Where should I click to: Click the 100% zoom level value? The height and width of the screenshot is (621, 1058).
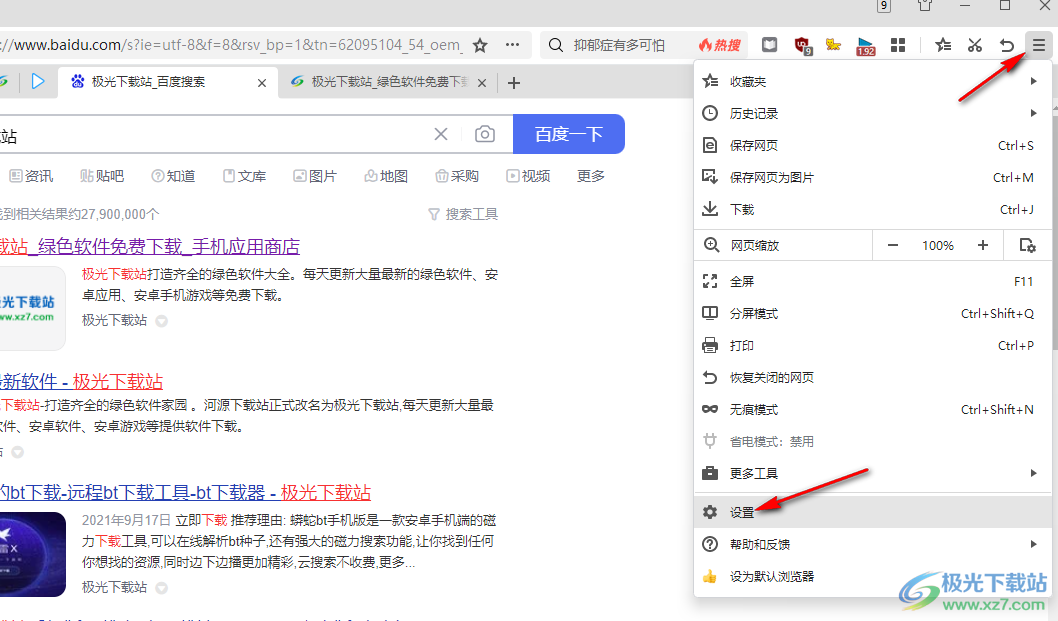point(938,246)
